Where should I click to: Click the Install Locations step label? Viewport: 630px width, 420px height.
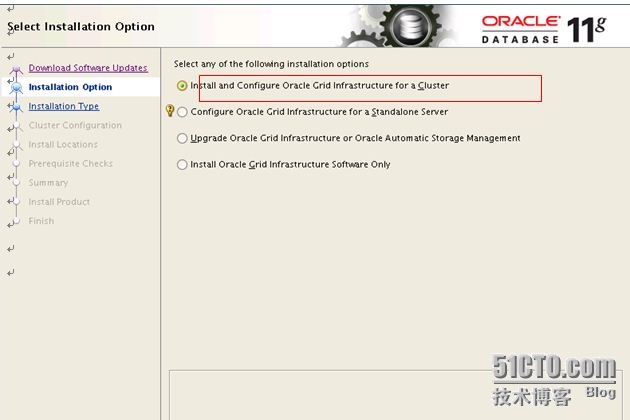[x=63, y=144]
